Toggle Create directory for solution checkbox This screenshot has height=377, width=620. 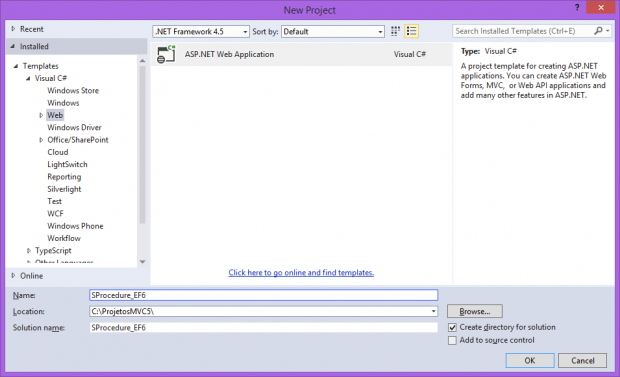tap(452, 328)
